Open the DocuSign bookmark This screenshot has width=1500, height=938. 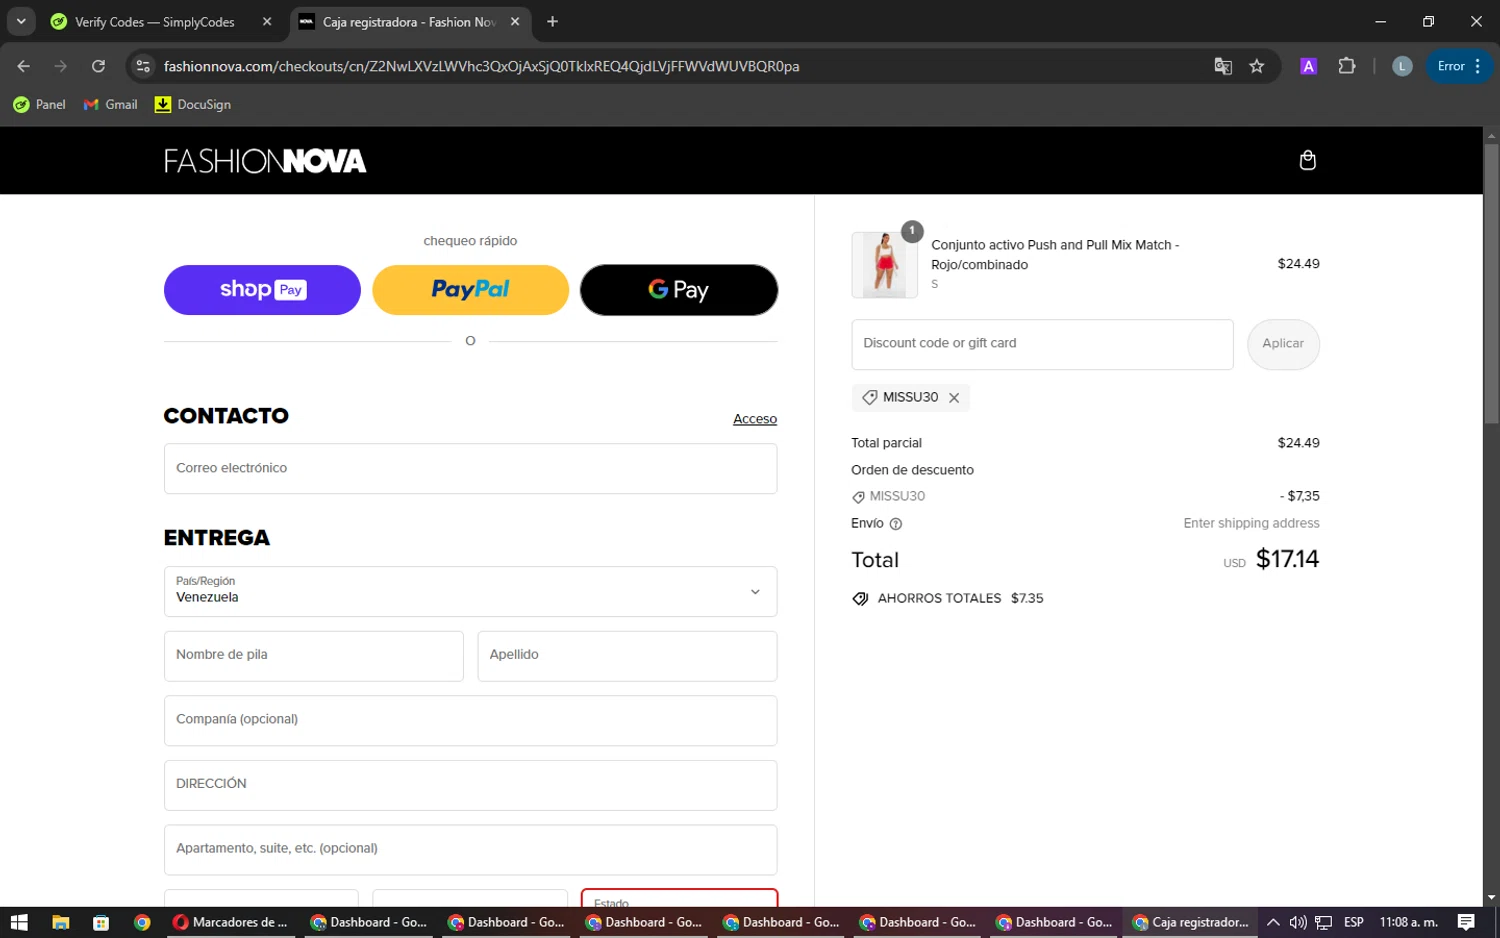[x=193, y=104]
